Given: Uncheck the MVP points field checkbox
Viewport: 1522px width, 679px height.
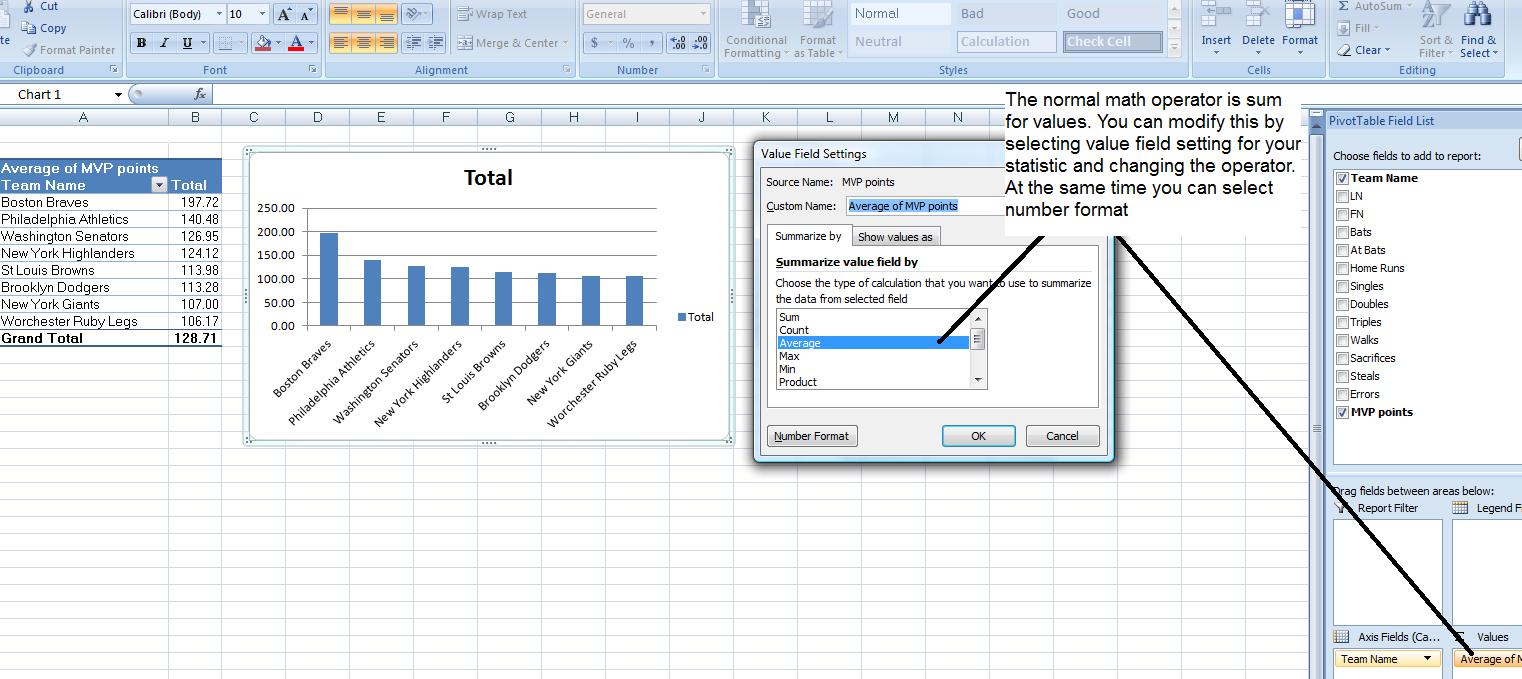Looking at the screenshot, I should coord(1342,412).
